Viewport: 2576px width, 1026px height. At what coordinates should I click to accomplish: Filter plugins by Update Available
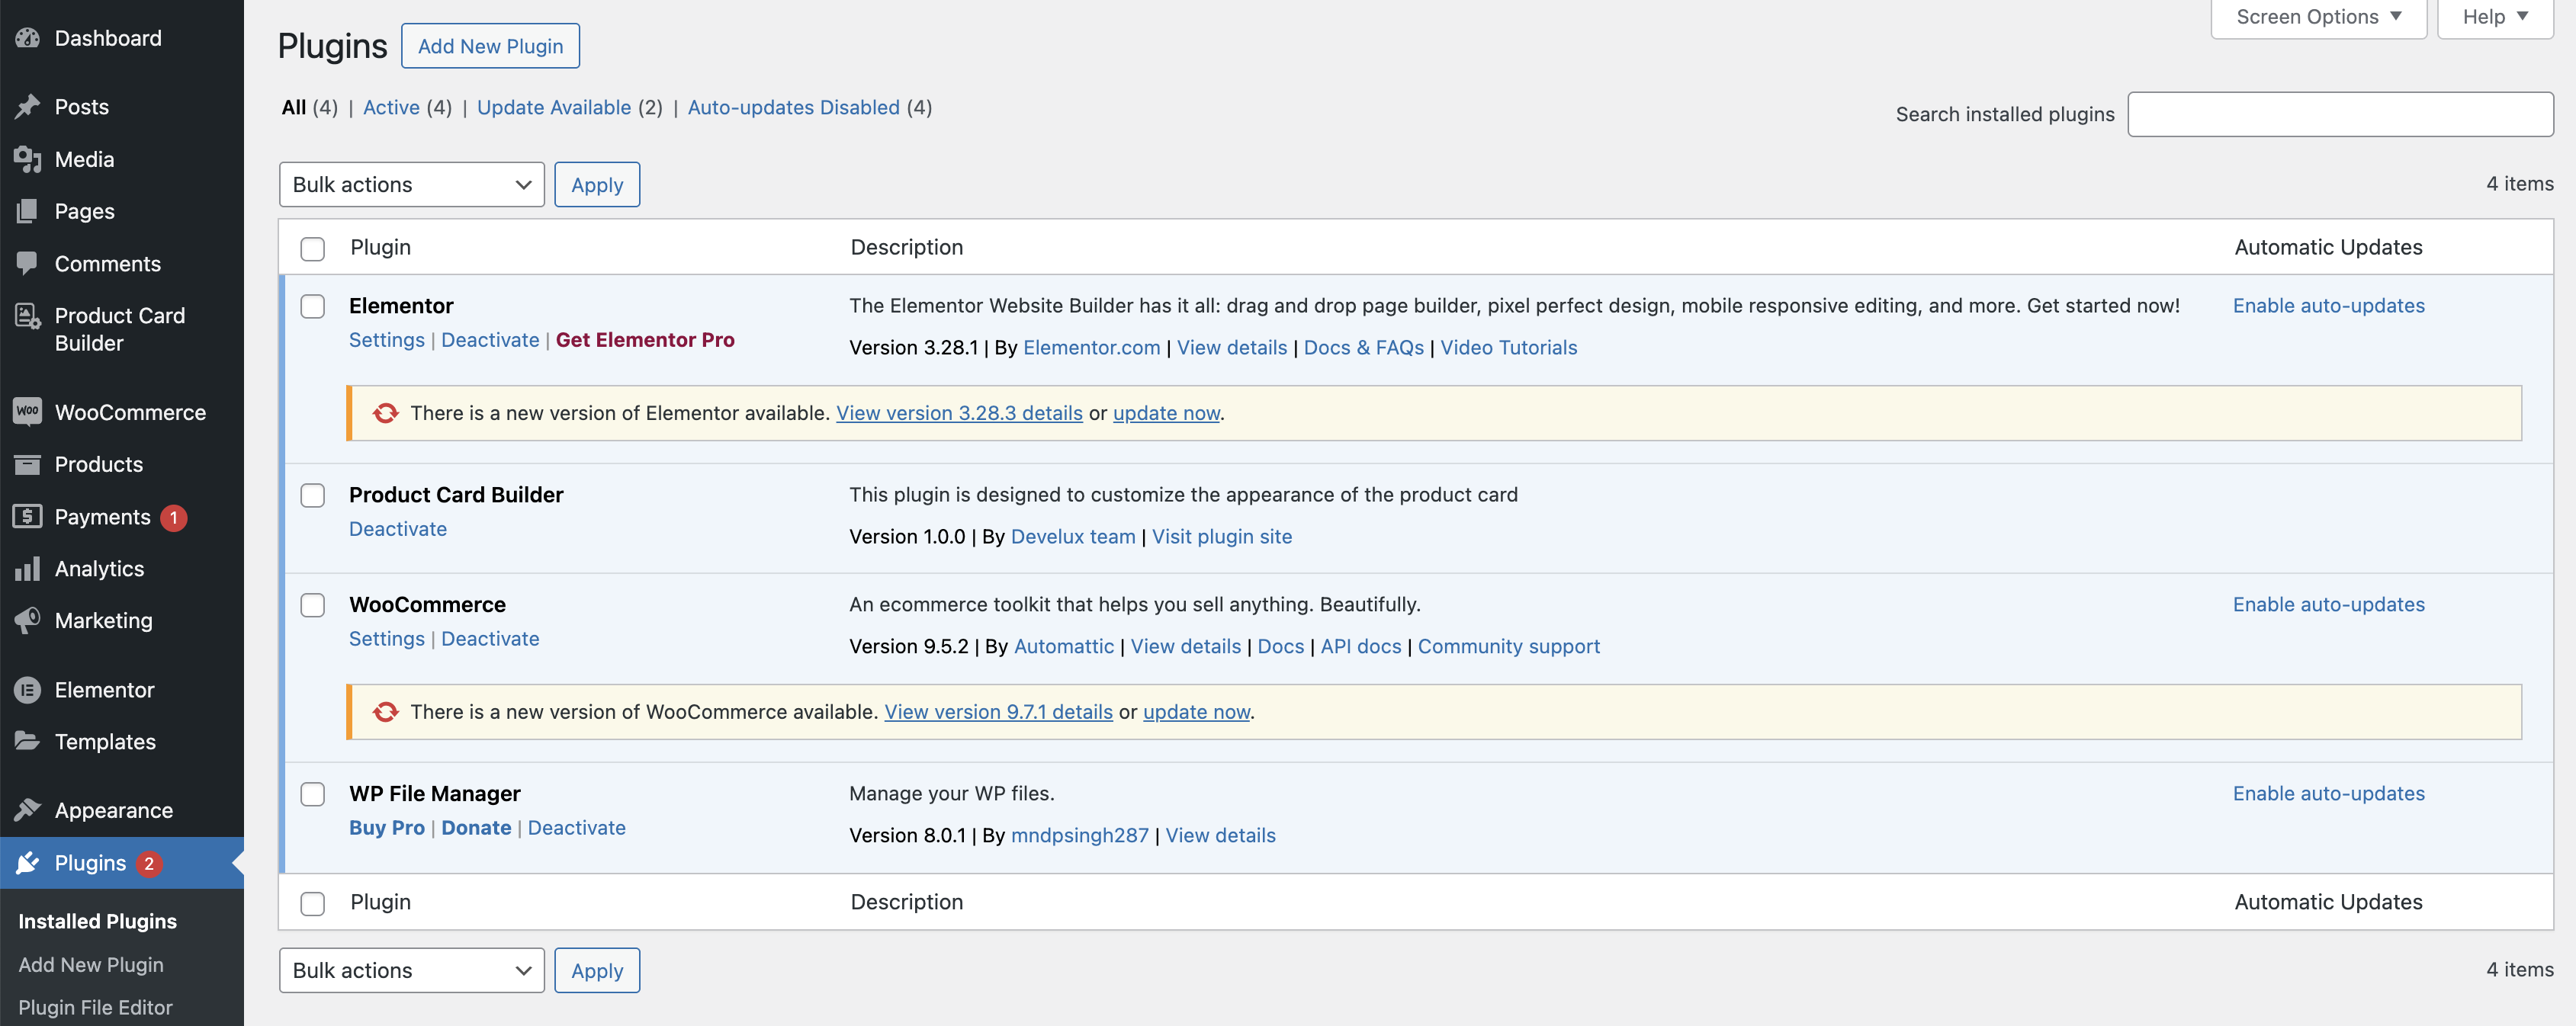coord(554,107)
